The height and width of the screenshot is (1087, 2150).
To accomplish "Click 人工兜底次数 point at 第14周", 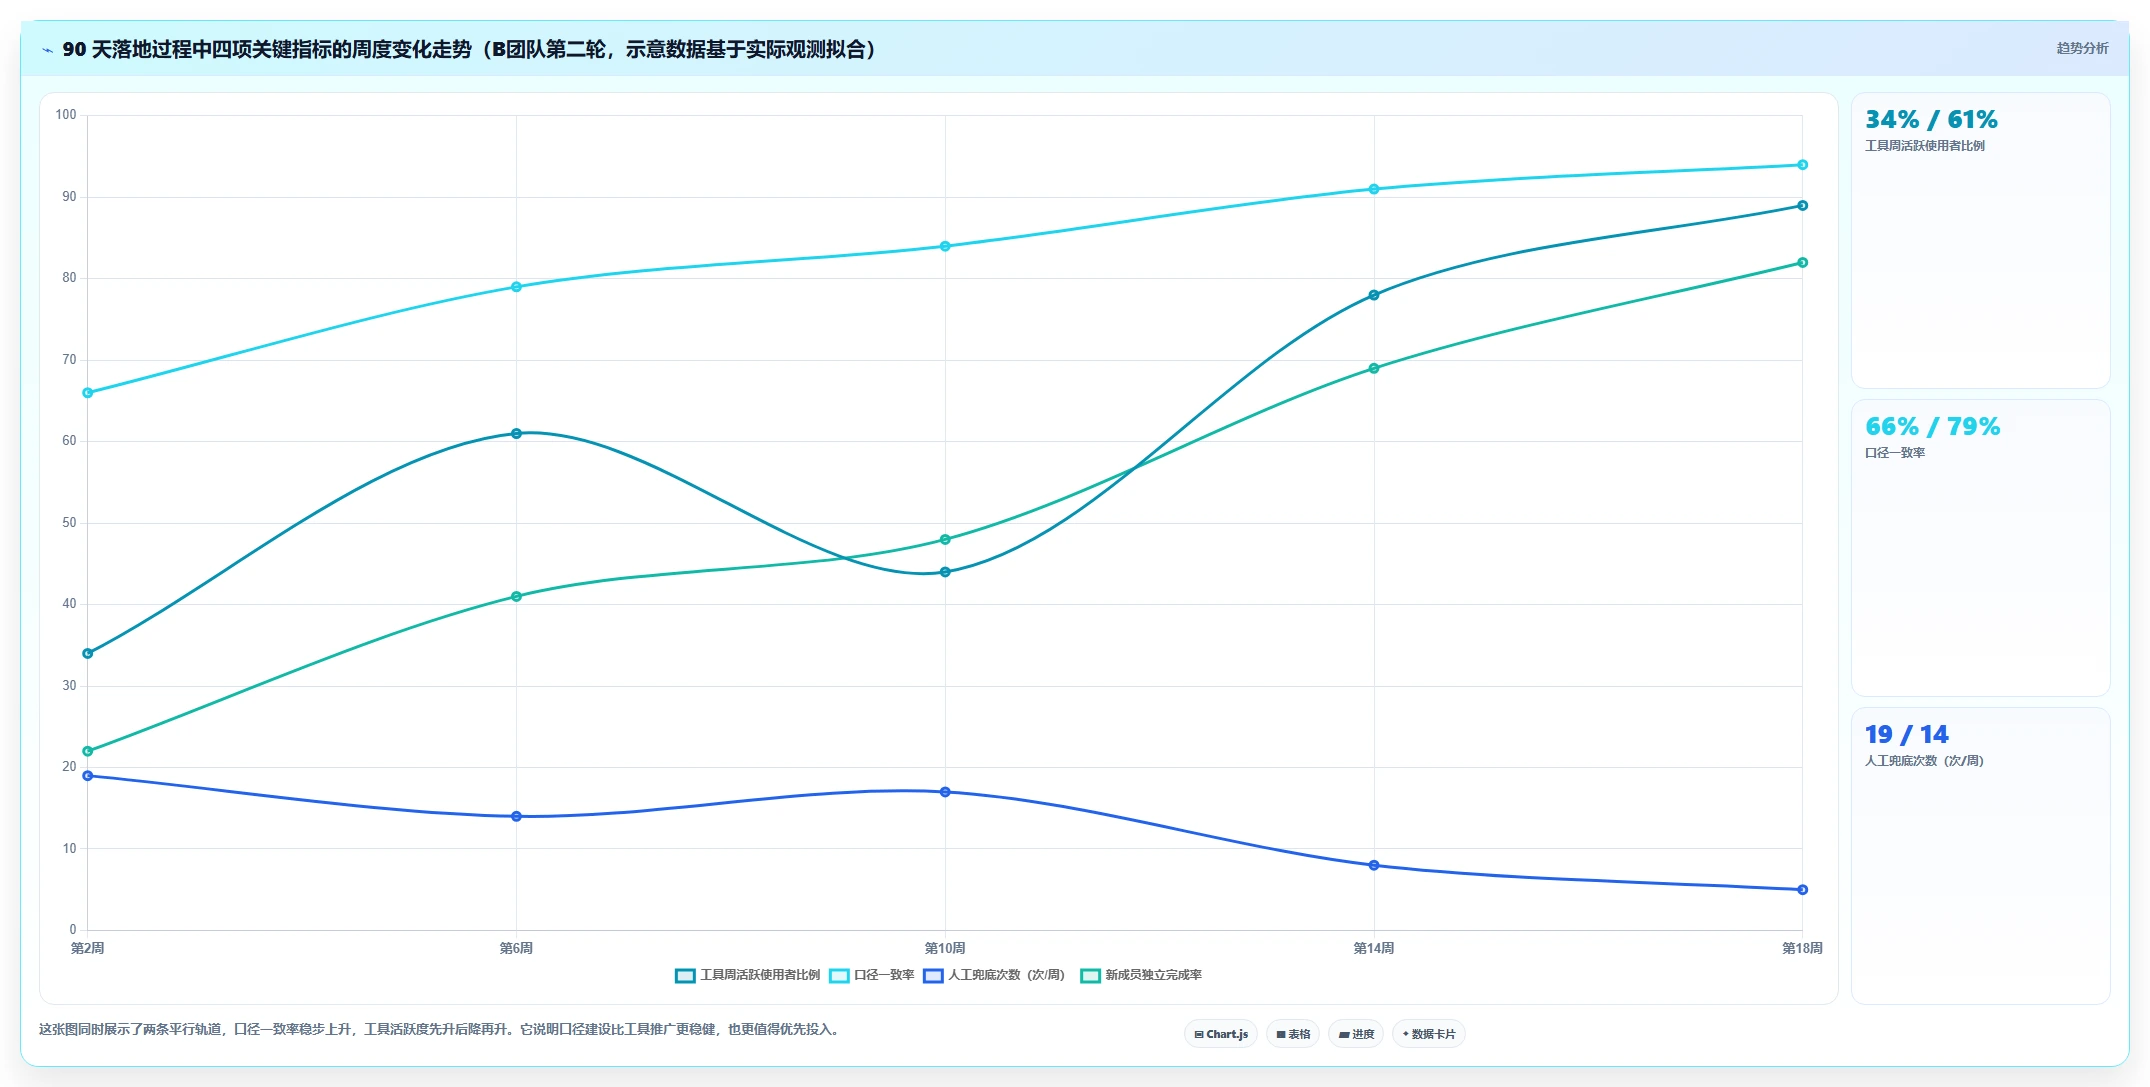I will 1374,866.
